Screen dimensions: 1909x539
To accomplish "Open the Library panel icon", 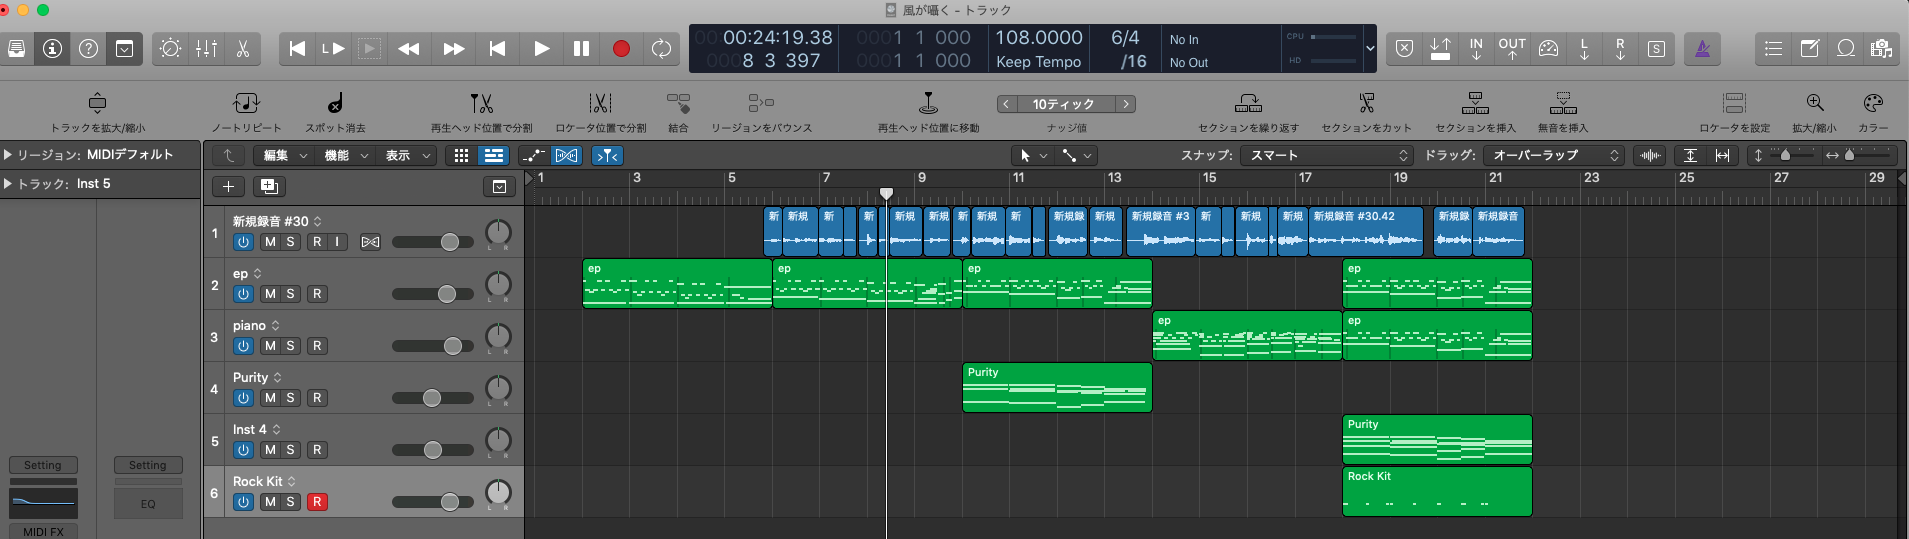I will point(17,48).
